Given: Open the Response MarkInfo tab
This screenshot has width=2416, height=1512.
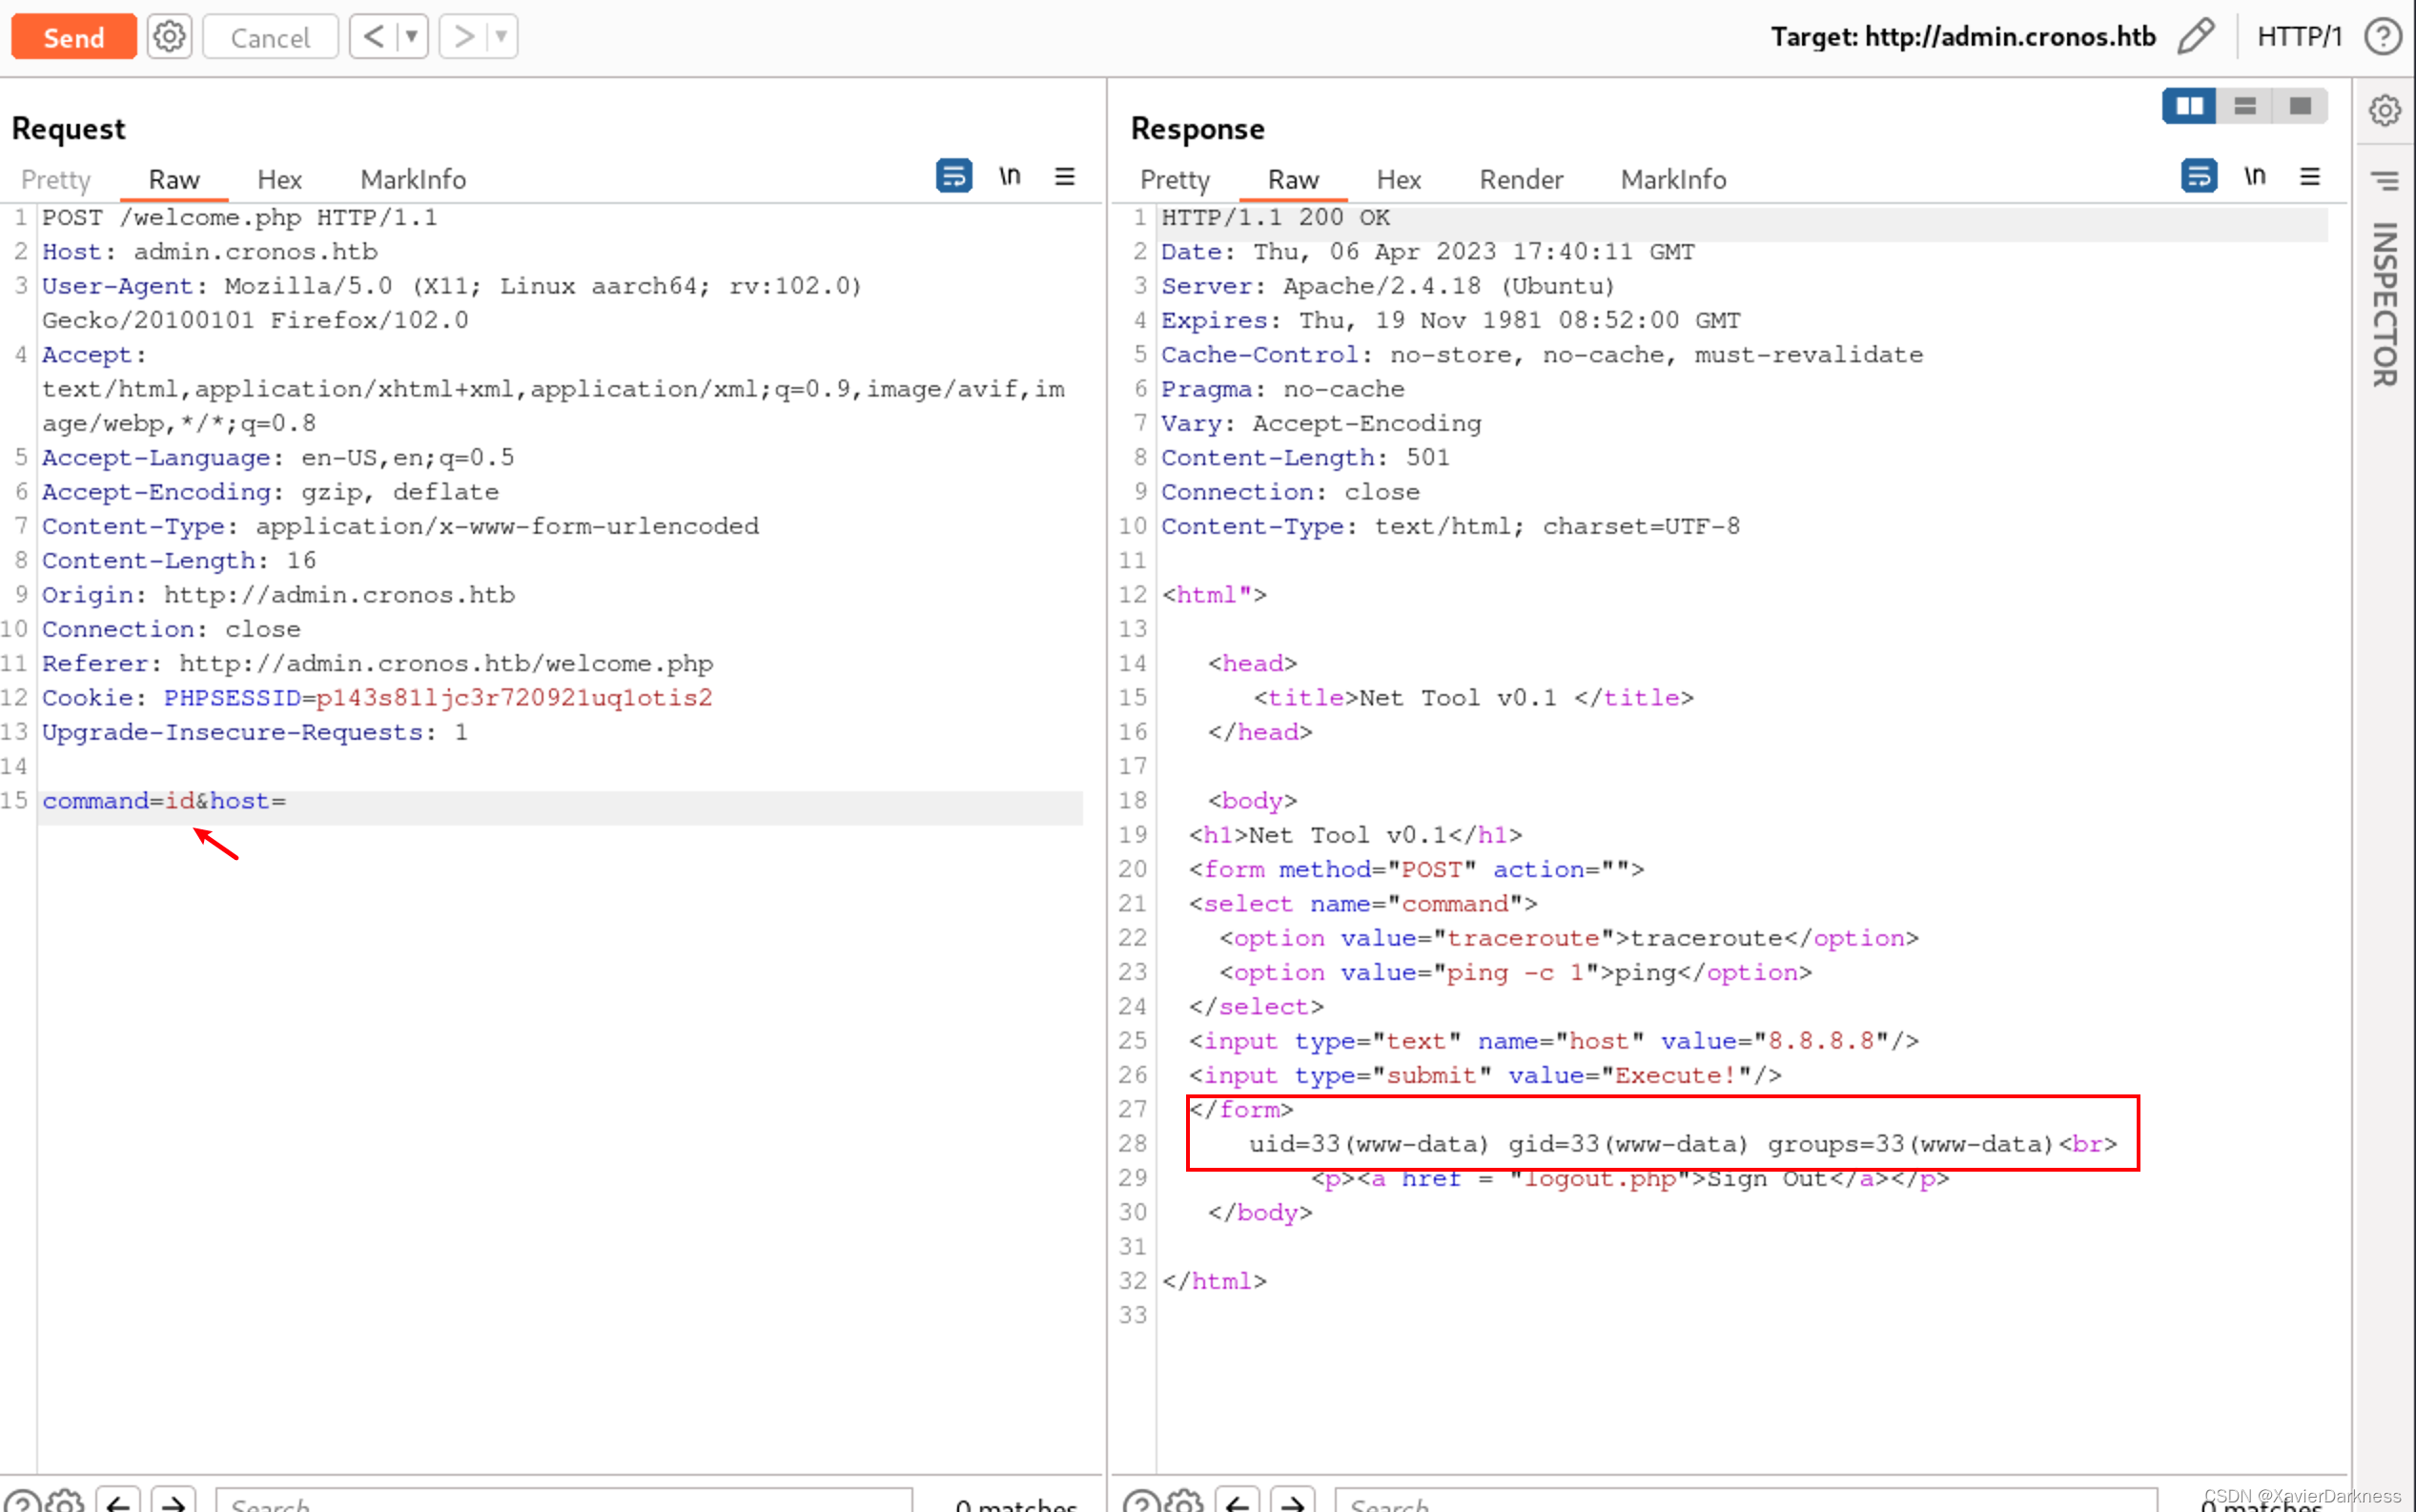Looking at the screenshot, I should click(1673, 179).
